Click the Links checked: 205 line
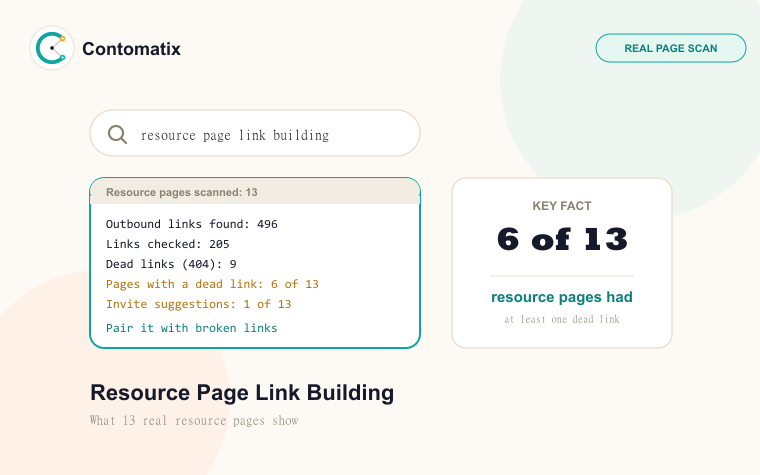Image resolution: width=760 pixels, height=475 pixels. coord(168,244)
